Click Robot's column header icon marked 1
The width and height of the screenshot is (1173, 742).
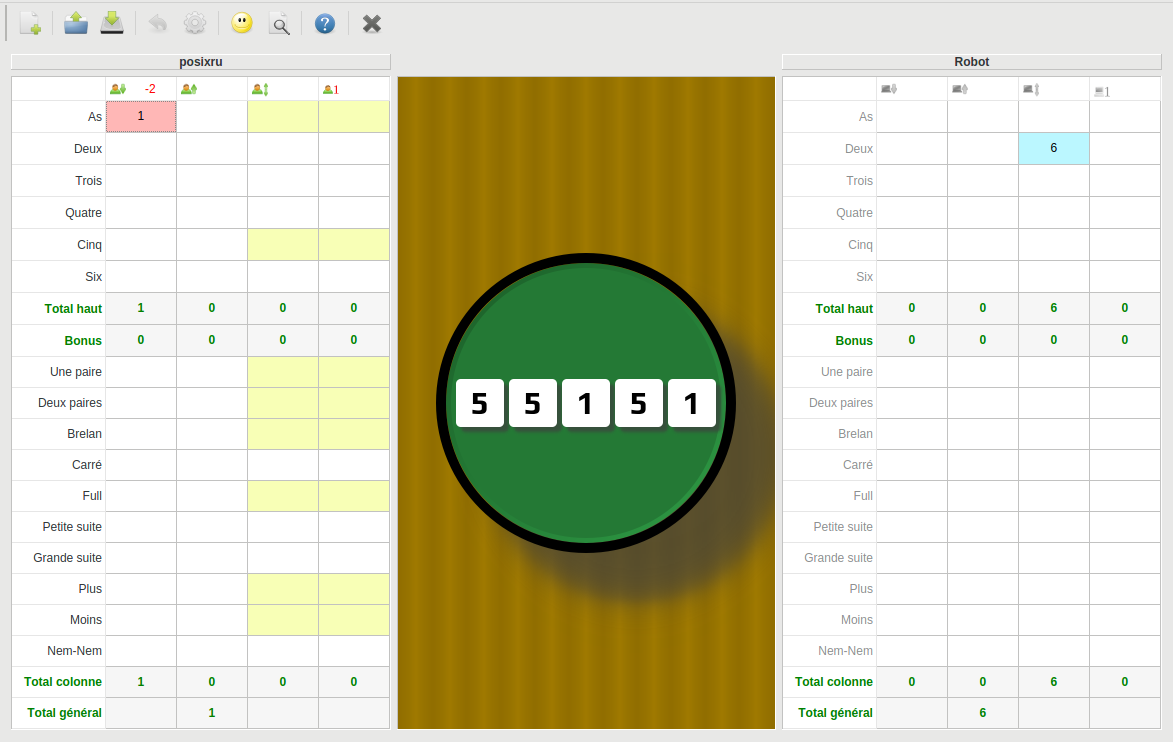[x=1102, y=91]
